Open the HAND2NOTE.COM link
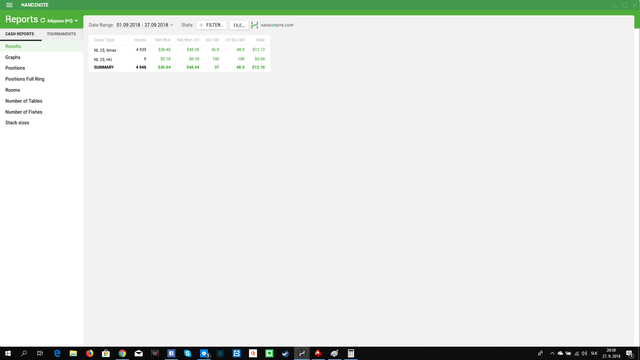This screenshot has height=360, width=640. tap(277, 25)
